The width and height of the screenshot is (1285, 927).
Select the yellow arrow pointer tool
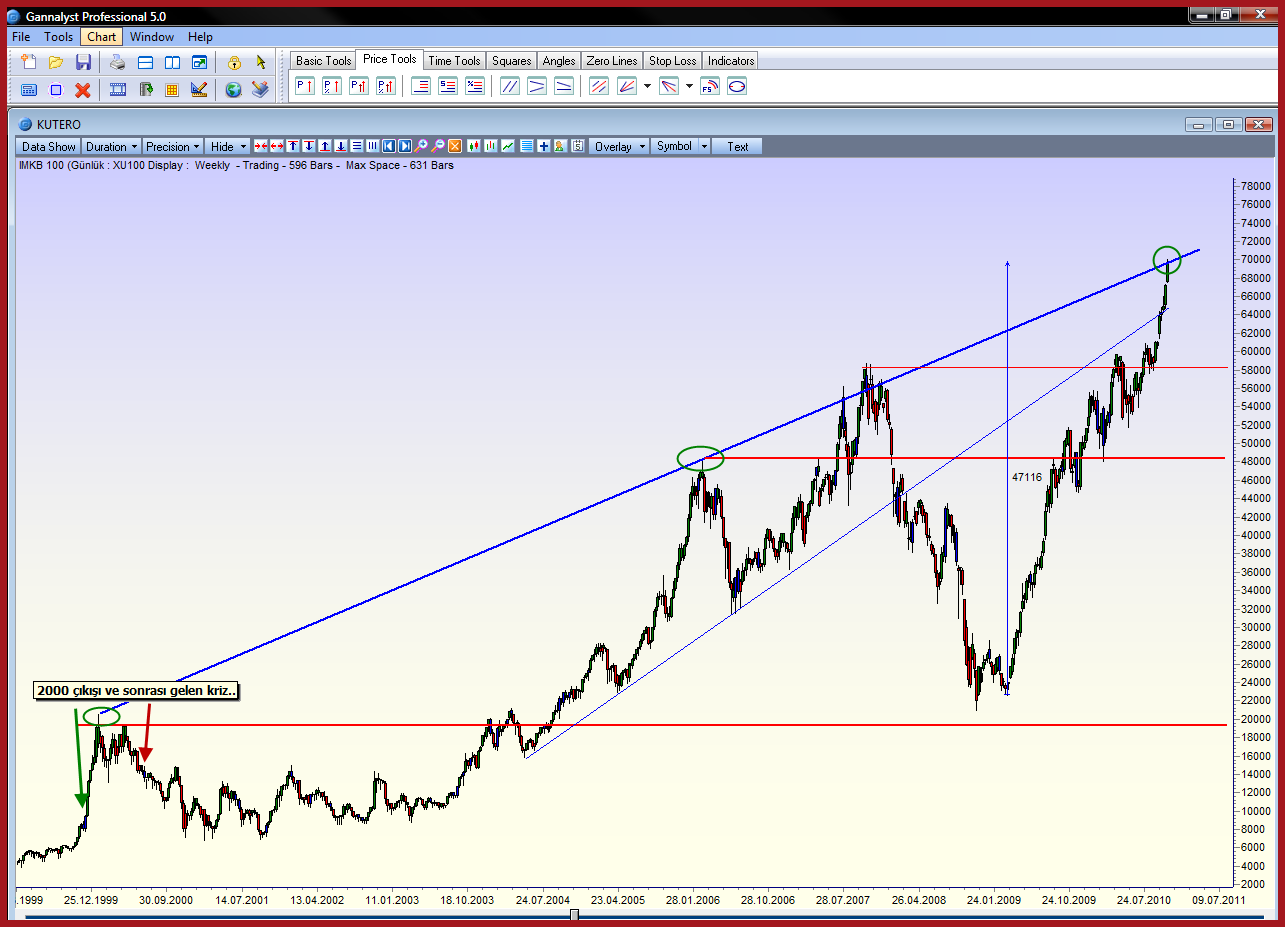[x=261, y=62]
